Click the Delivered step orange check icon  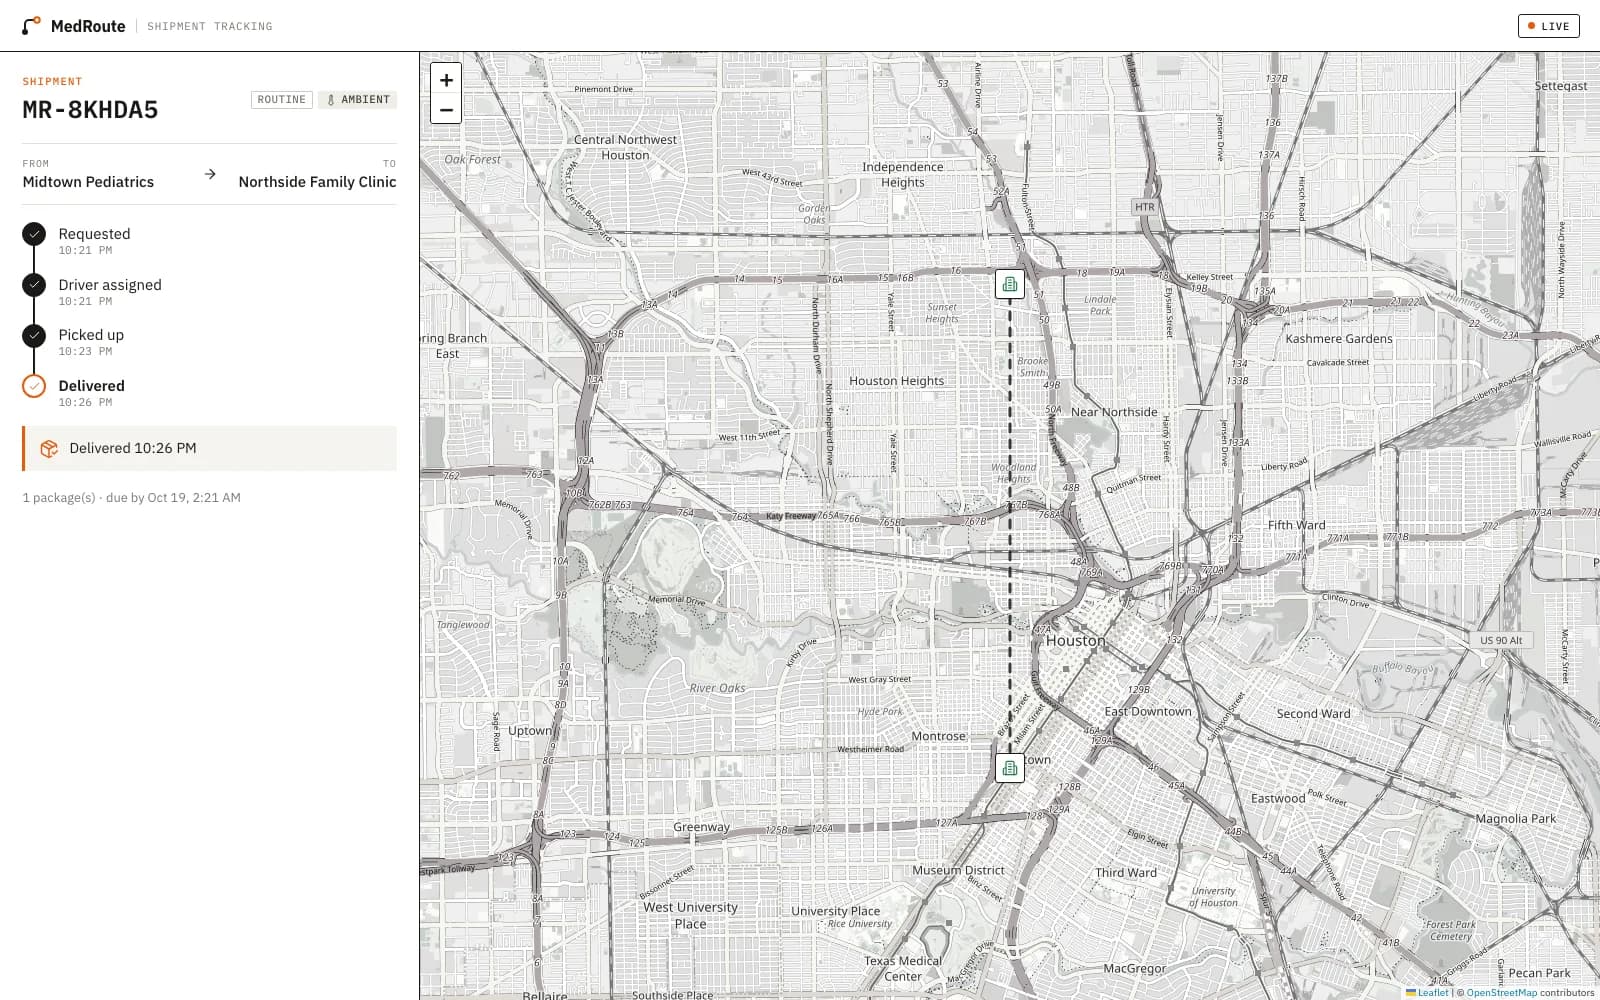34,386
